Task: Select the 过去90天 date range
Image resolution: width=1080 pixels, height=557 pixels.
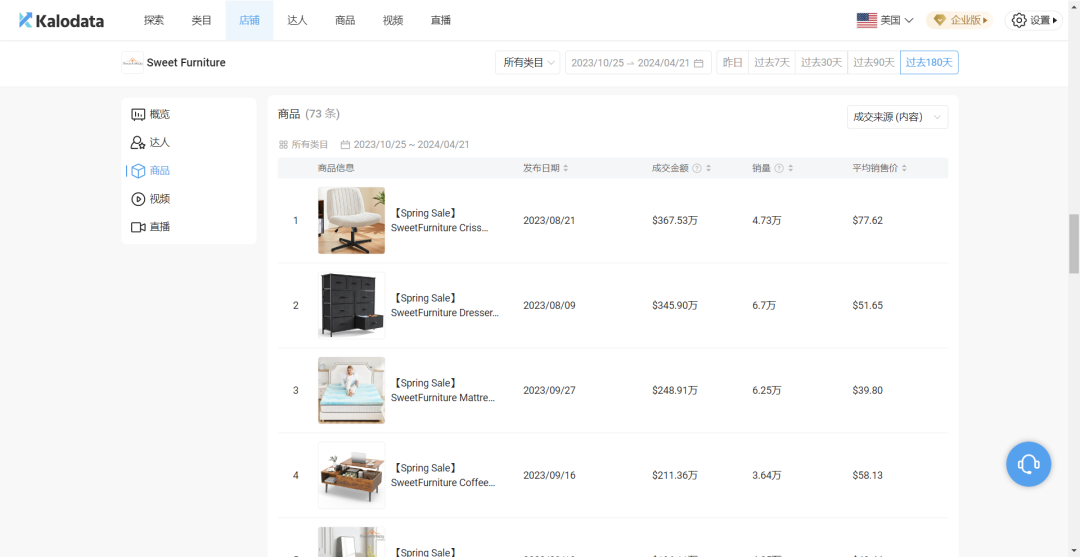Action: pos(873,63)
